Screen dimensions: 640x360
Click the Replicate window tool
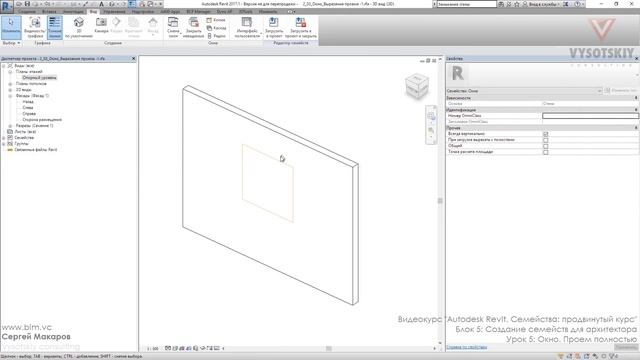(x=216, y=20)
